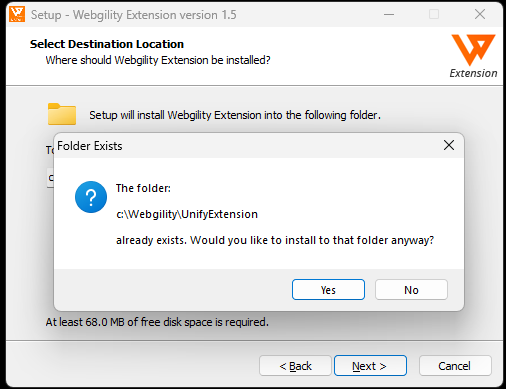Click the blue question mark icon
This screenshot has height=389, width=506.
click(x=91, y=197)
